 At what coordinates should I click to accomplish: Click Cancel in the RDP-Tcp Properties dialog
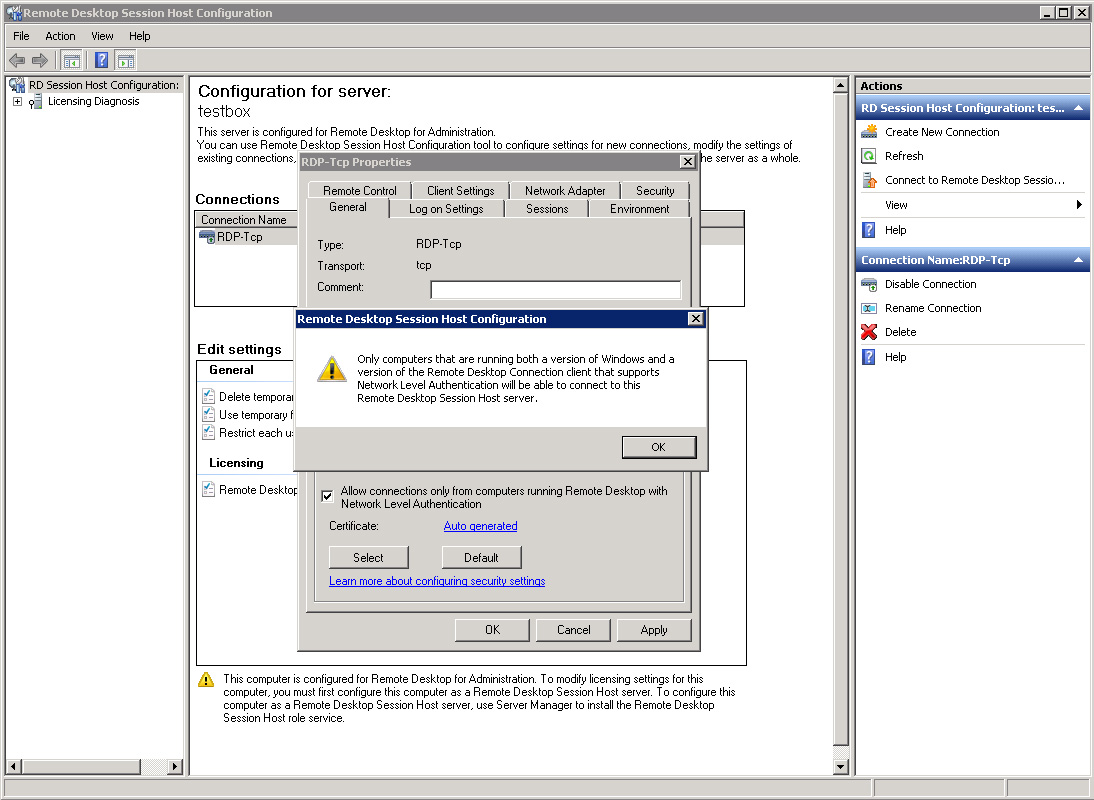pos(574,630)
